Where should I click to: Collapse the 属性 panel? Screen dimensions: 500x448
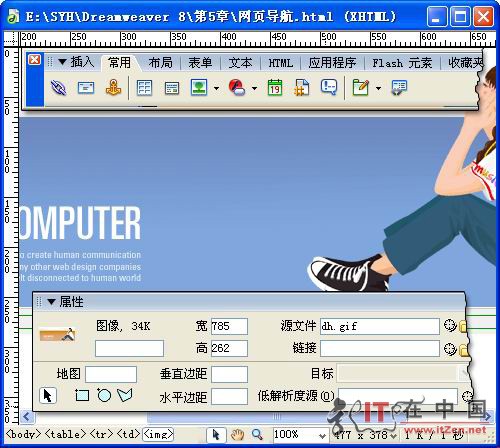click(x=51, y=302)
